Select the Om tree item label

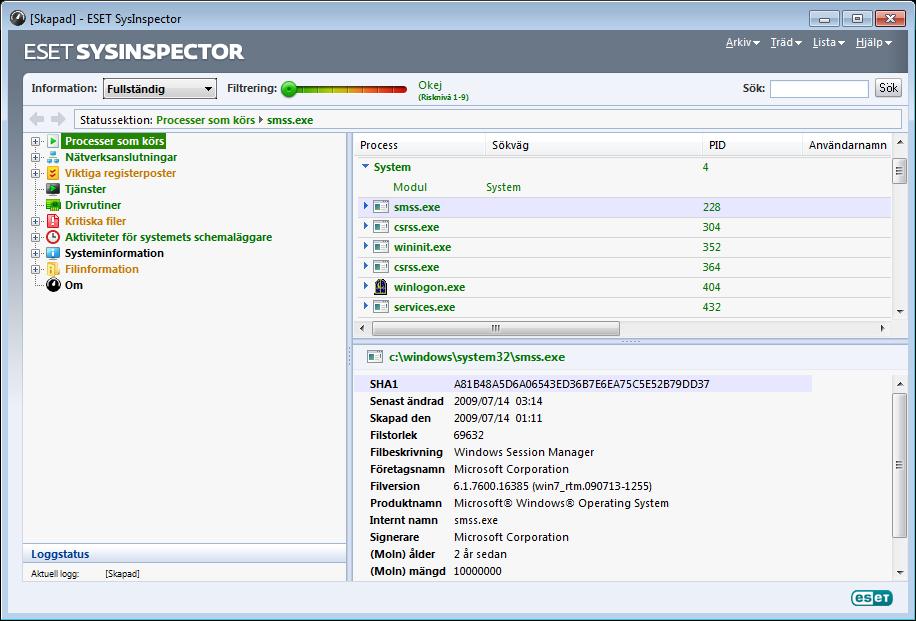(x=74, y=285)
